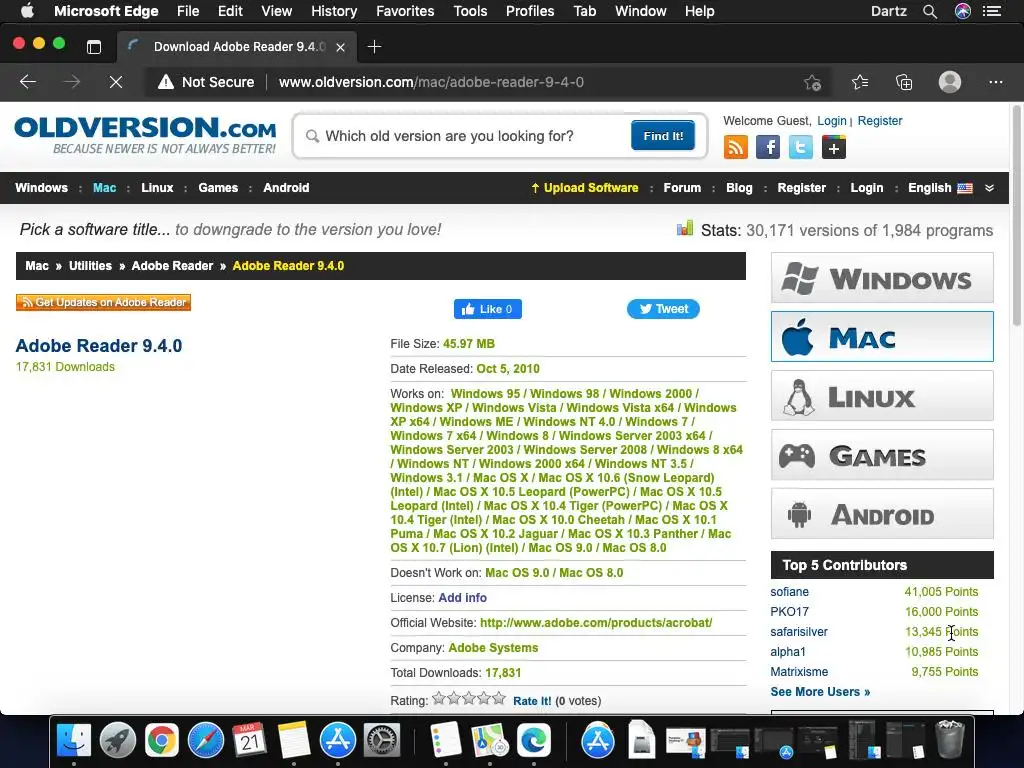This screenshot has width=1024, height=768.
Task: Click the Find It! button
Action: coord(663,135)
